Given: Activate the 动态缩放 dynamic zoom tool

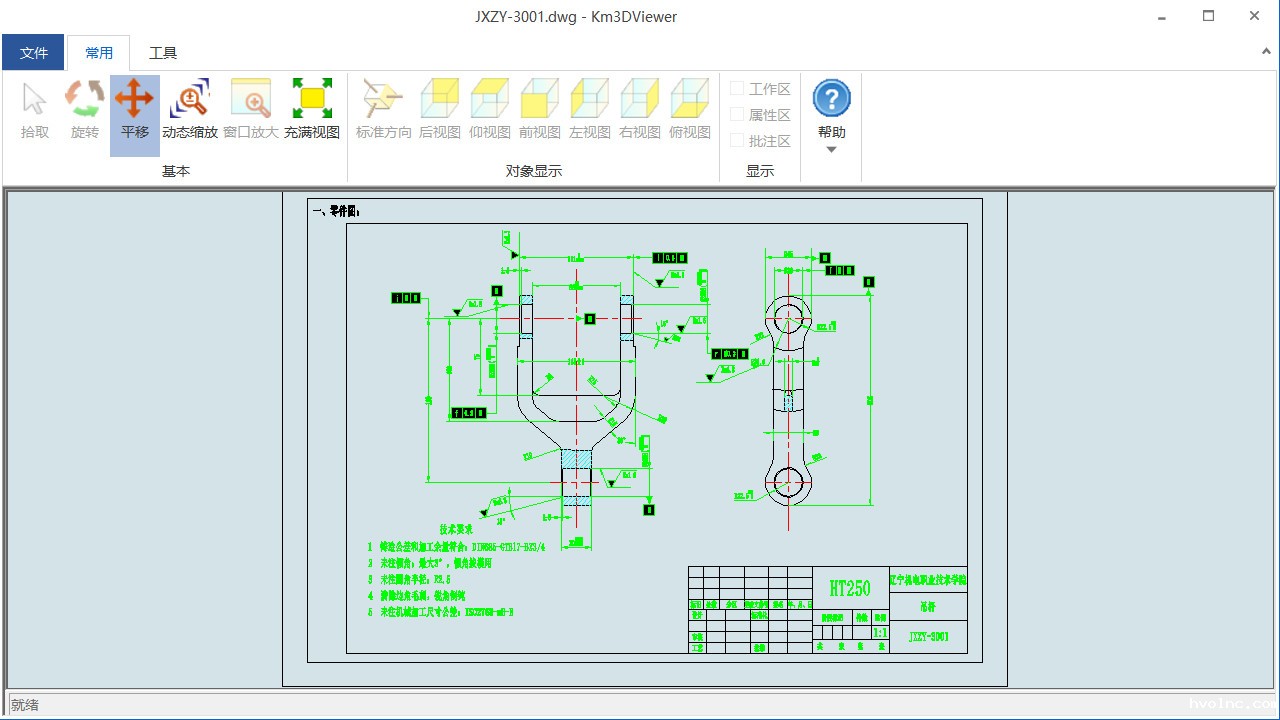Looking at the screenshot, I should tap(190, 110).
